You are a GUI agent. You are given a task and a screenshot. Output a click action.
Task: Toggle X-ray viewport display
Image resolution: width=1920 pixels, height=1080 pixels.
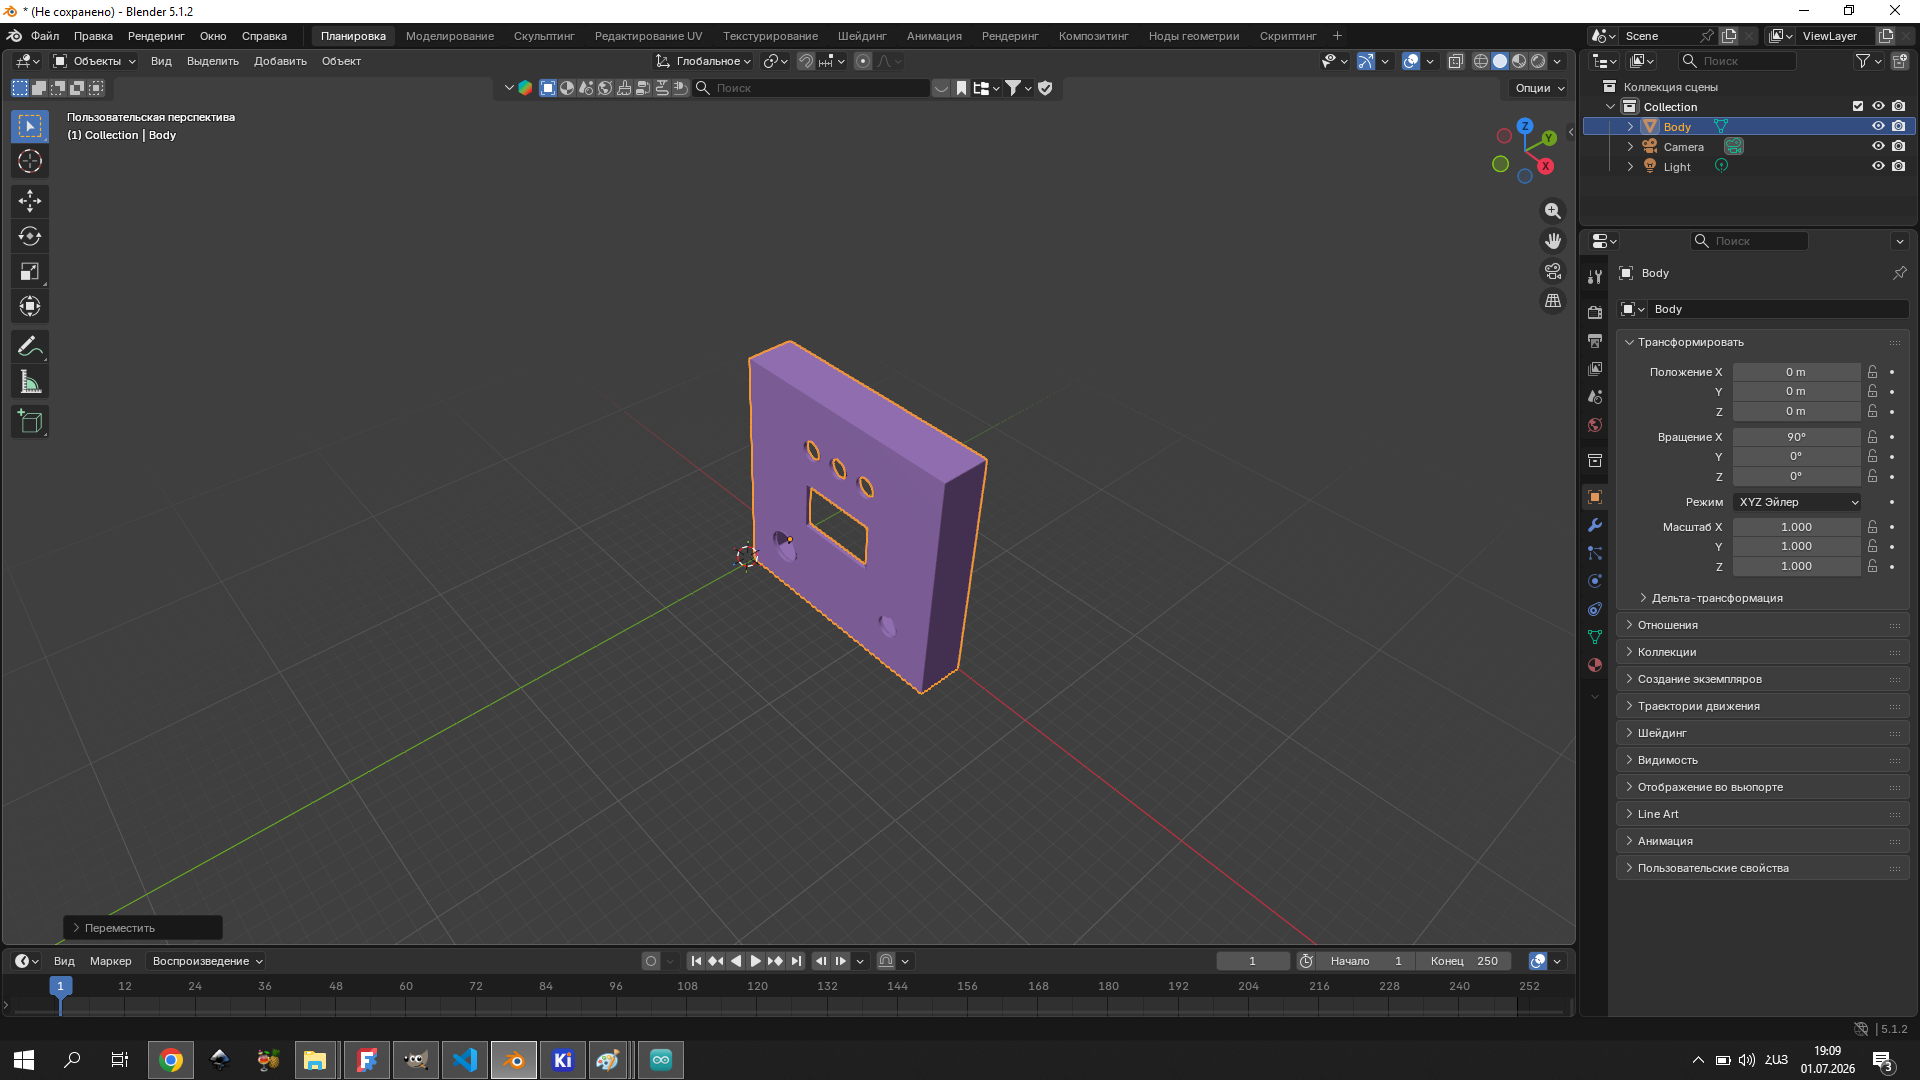tap(1456, 61)
